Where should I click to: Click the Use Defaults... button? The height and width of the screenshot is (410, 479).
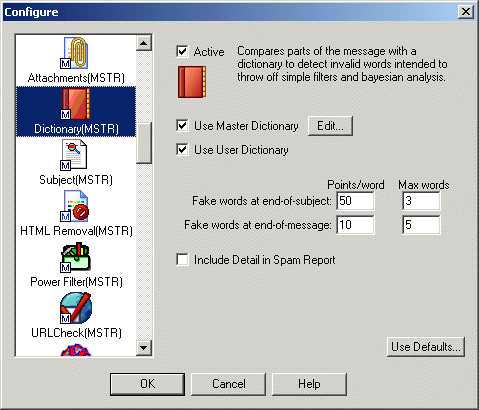(x=426, y=347)
